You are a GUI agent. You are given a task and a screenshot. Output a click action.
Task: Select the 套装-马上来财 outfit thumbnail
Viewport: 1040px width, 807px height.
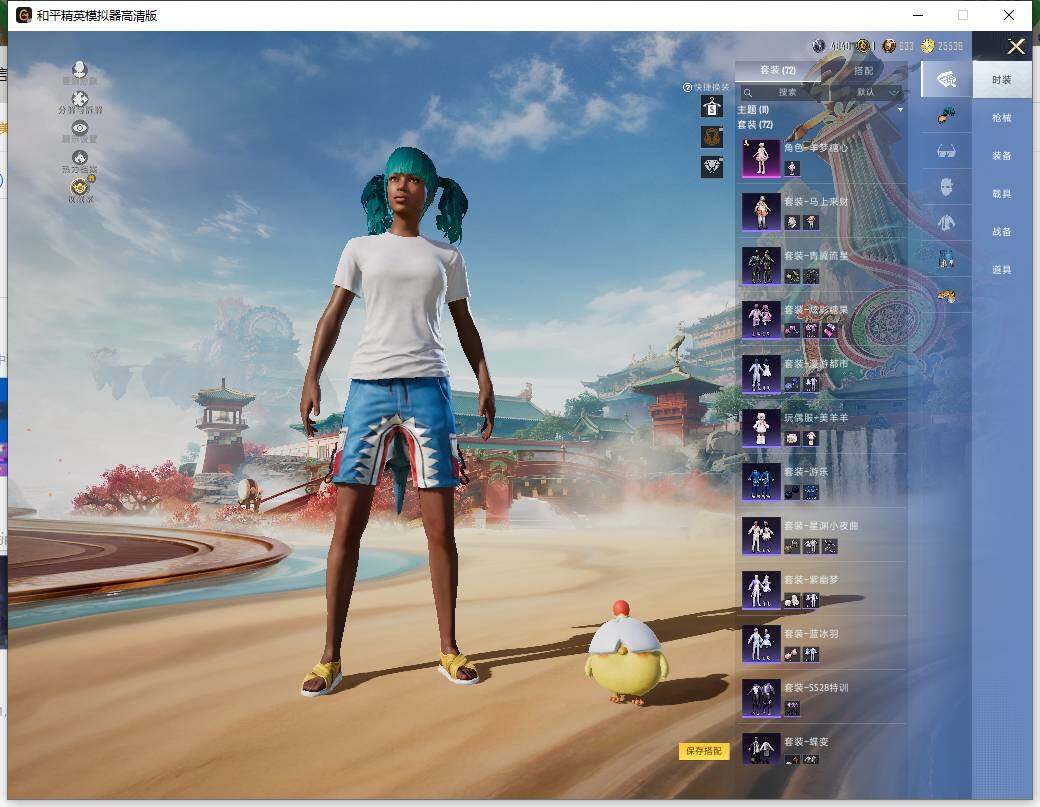tap(761, 211)
